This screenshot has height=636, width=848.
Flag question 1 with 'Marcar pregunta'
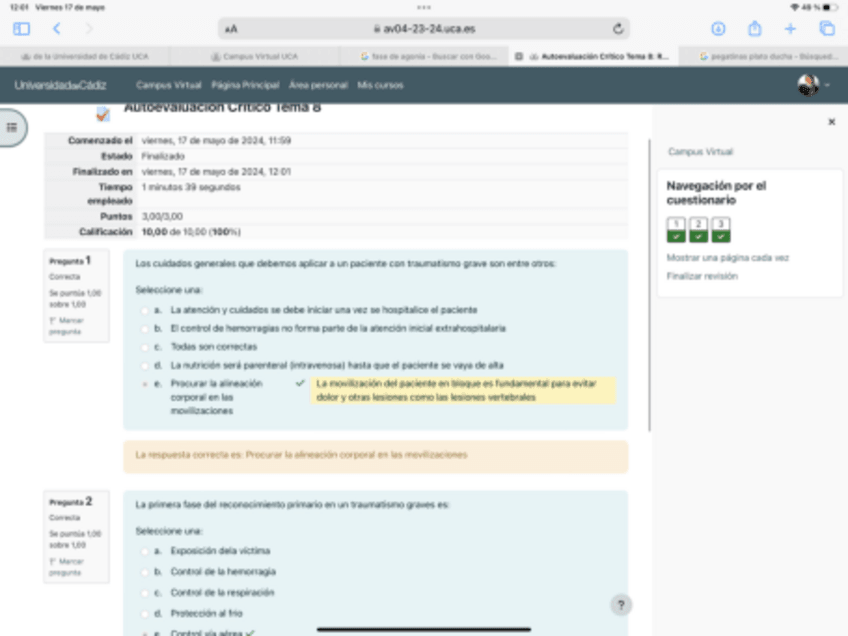[67, 326]
